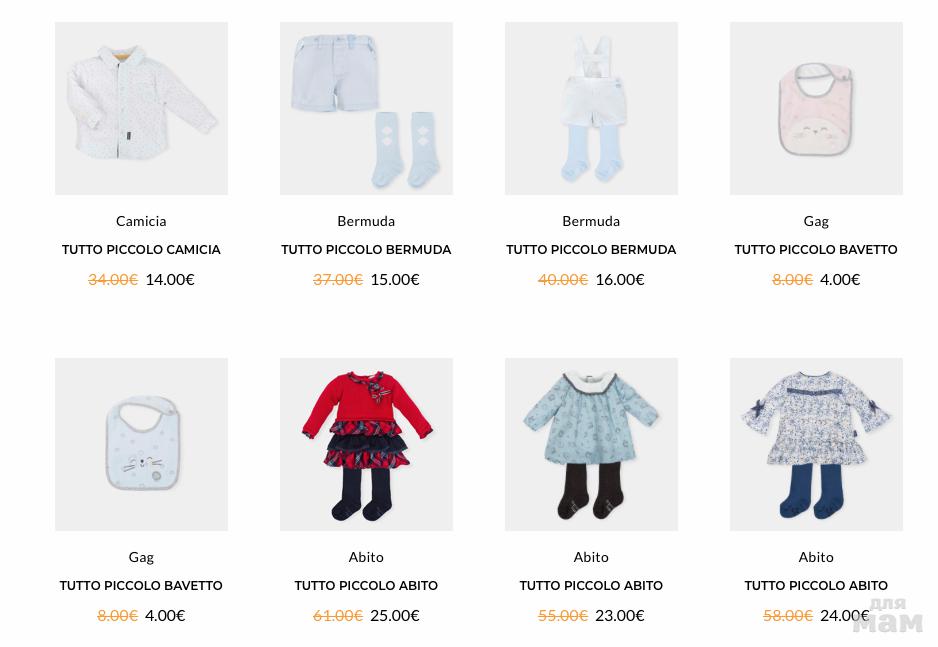Image resolution: width=938 pixels, height=647 pixels.
Task: Click the 14.00€ sale price
Action: tap(170, 279)
